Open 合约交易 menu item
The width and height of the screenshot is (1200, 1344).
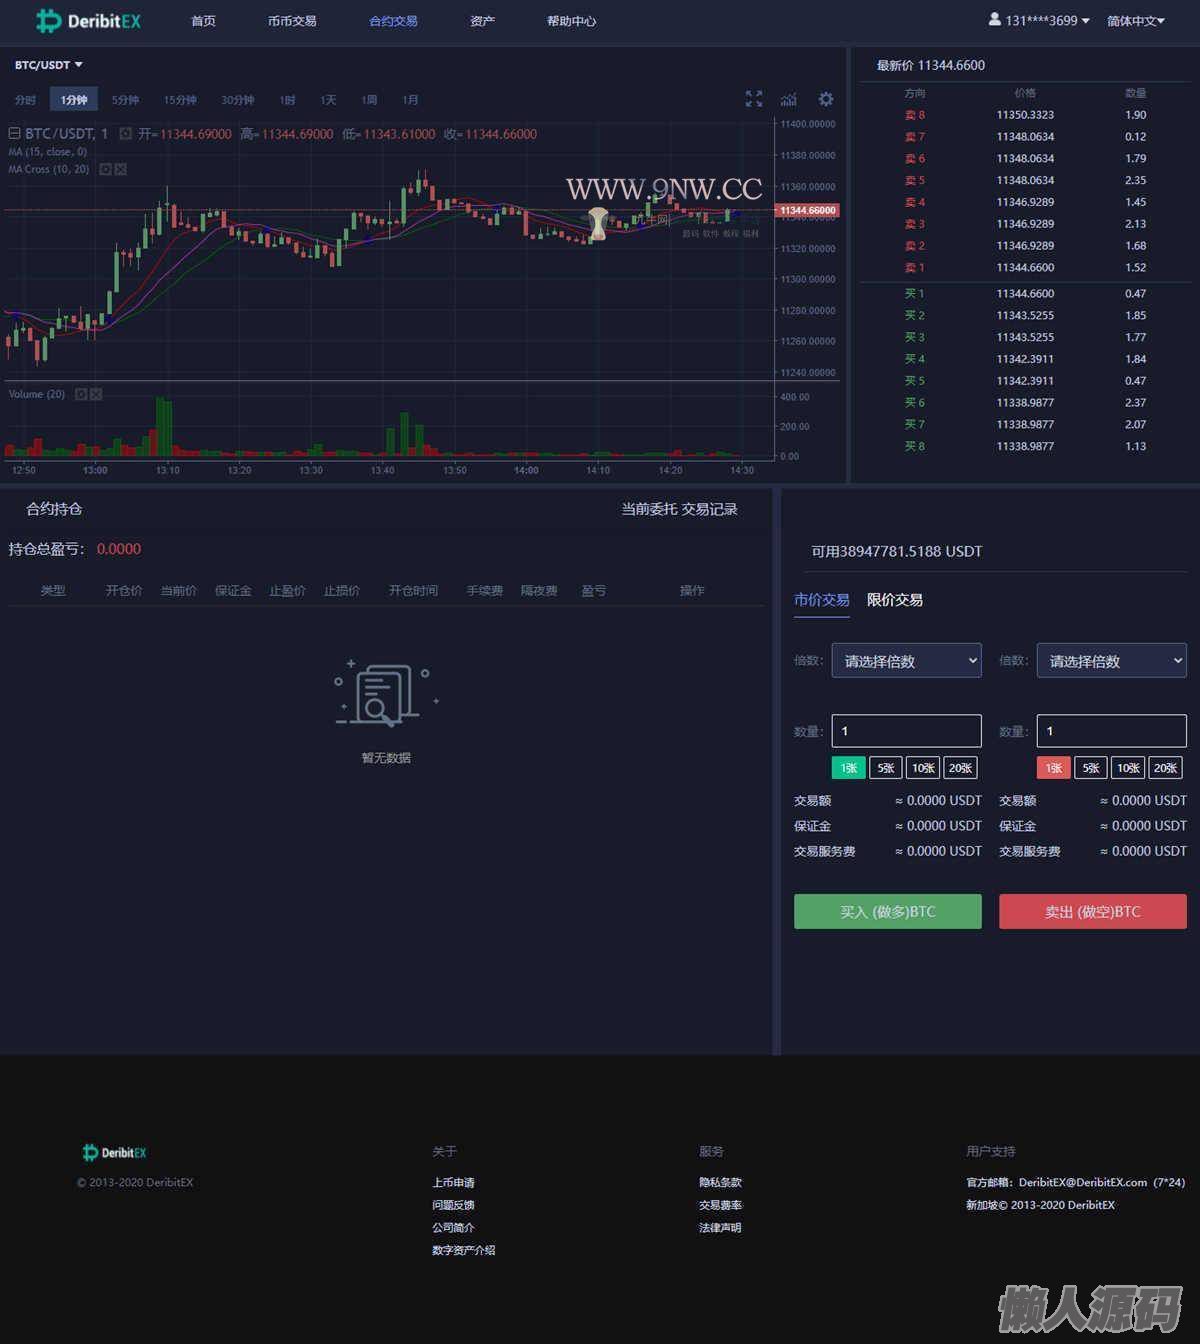393,21
